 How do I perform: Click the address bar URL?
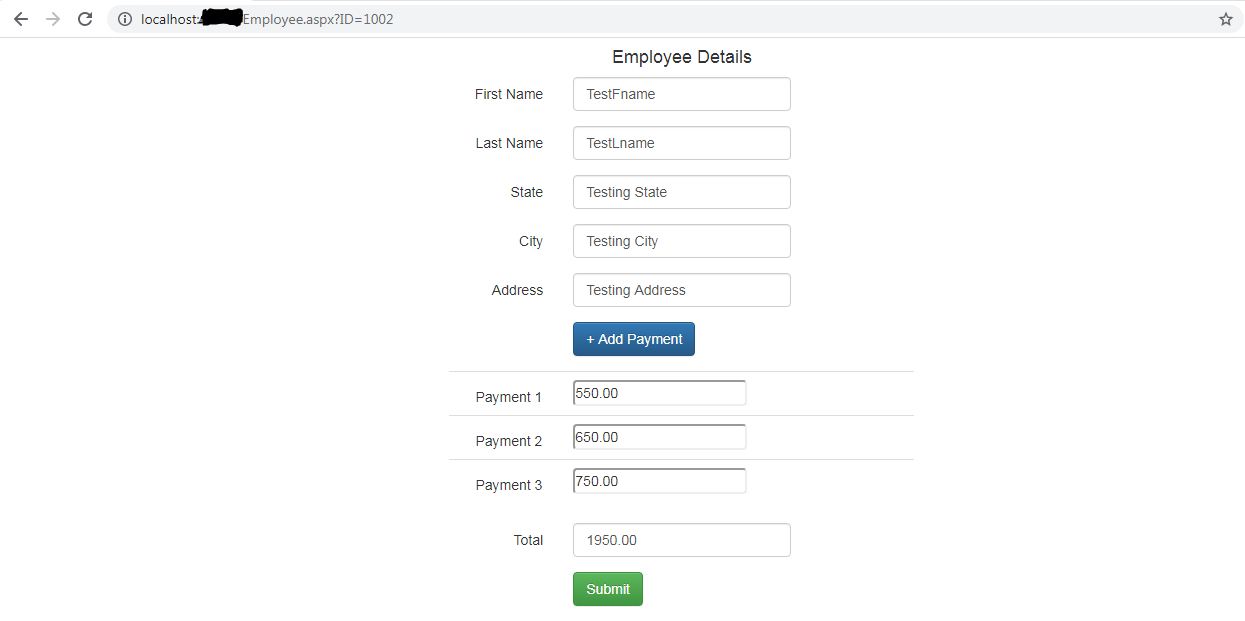(267, 19)
